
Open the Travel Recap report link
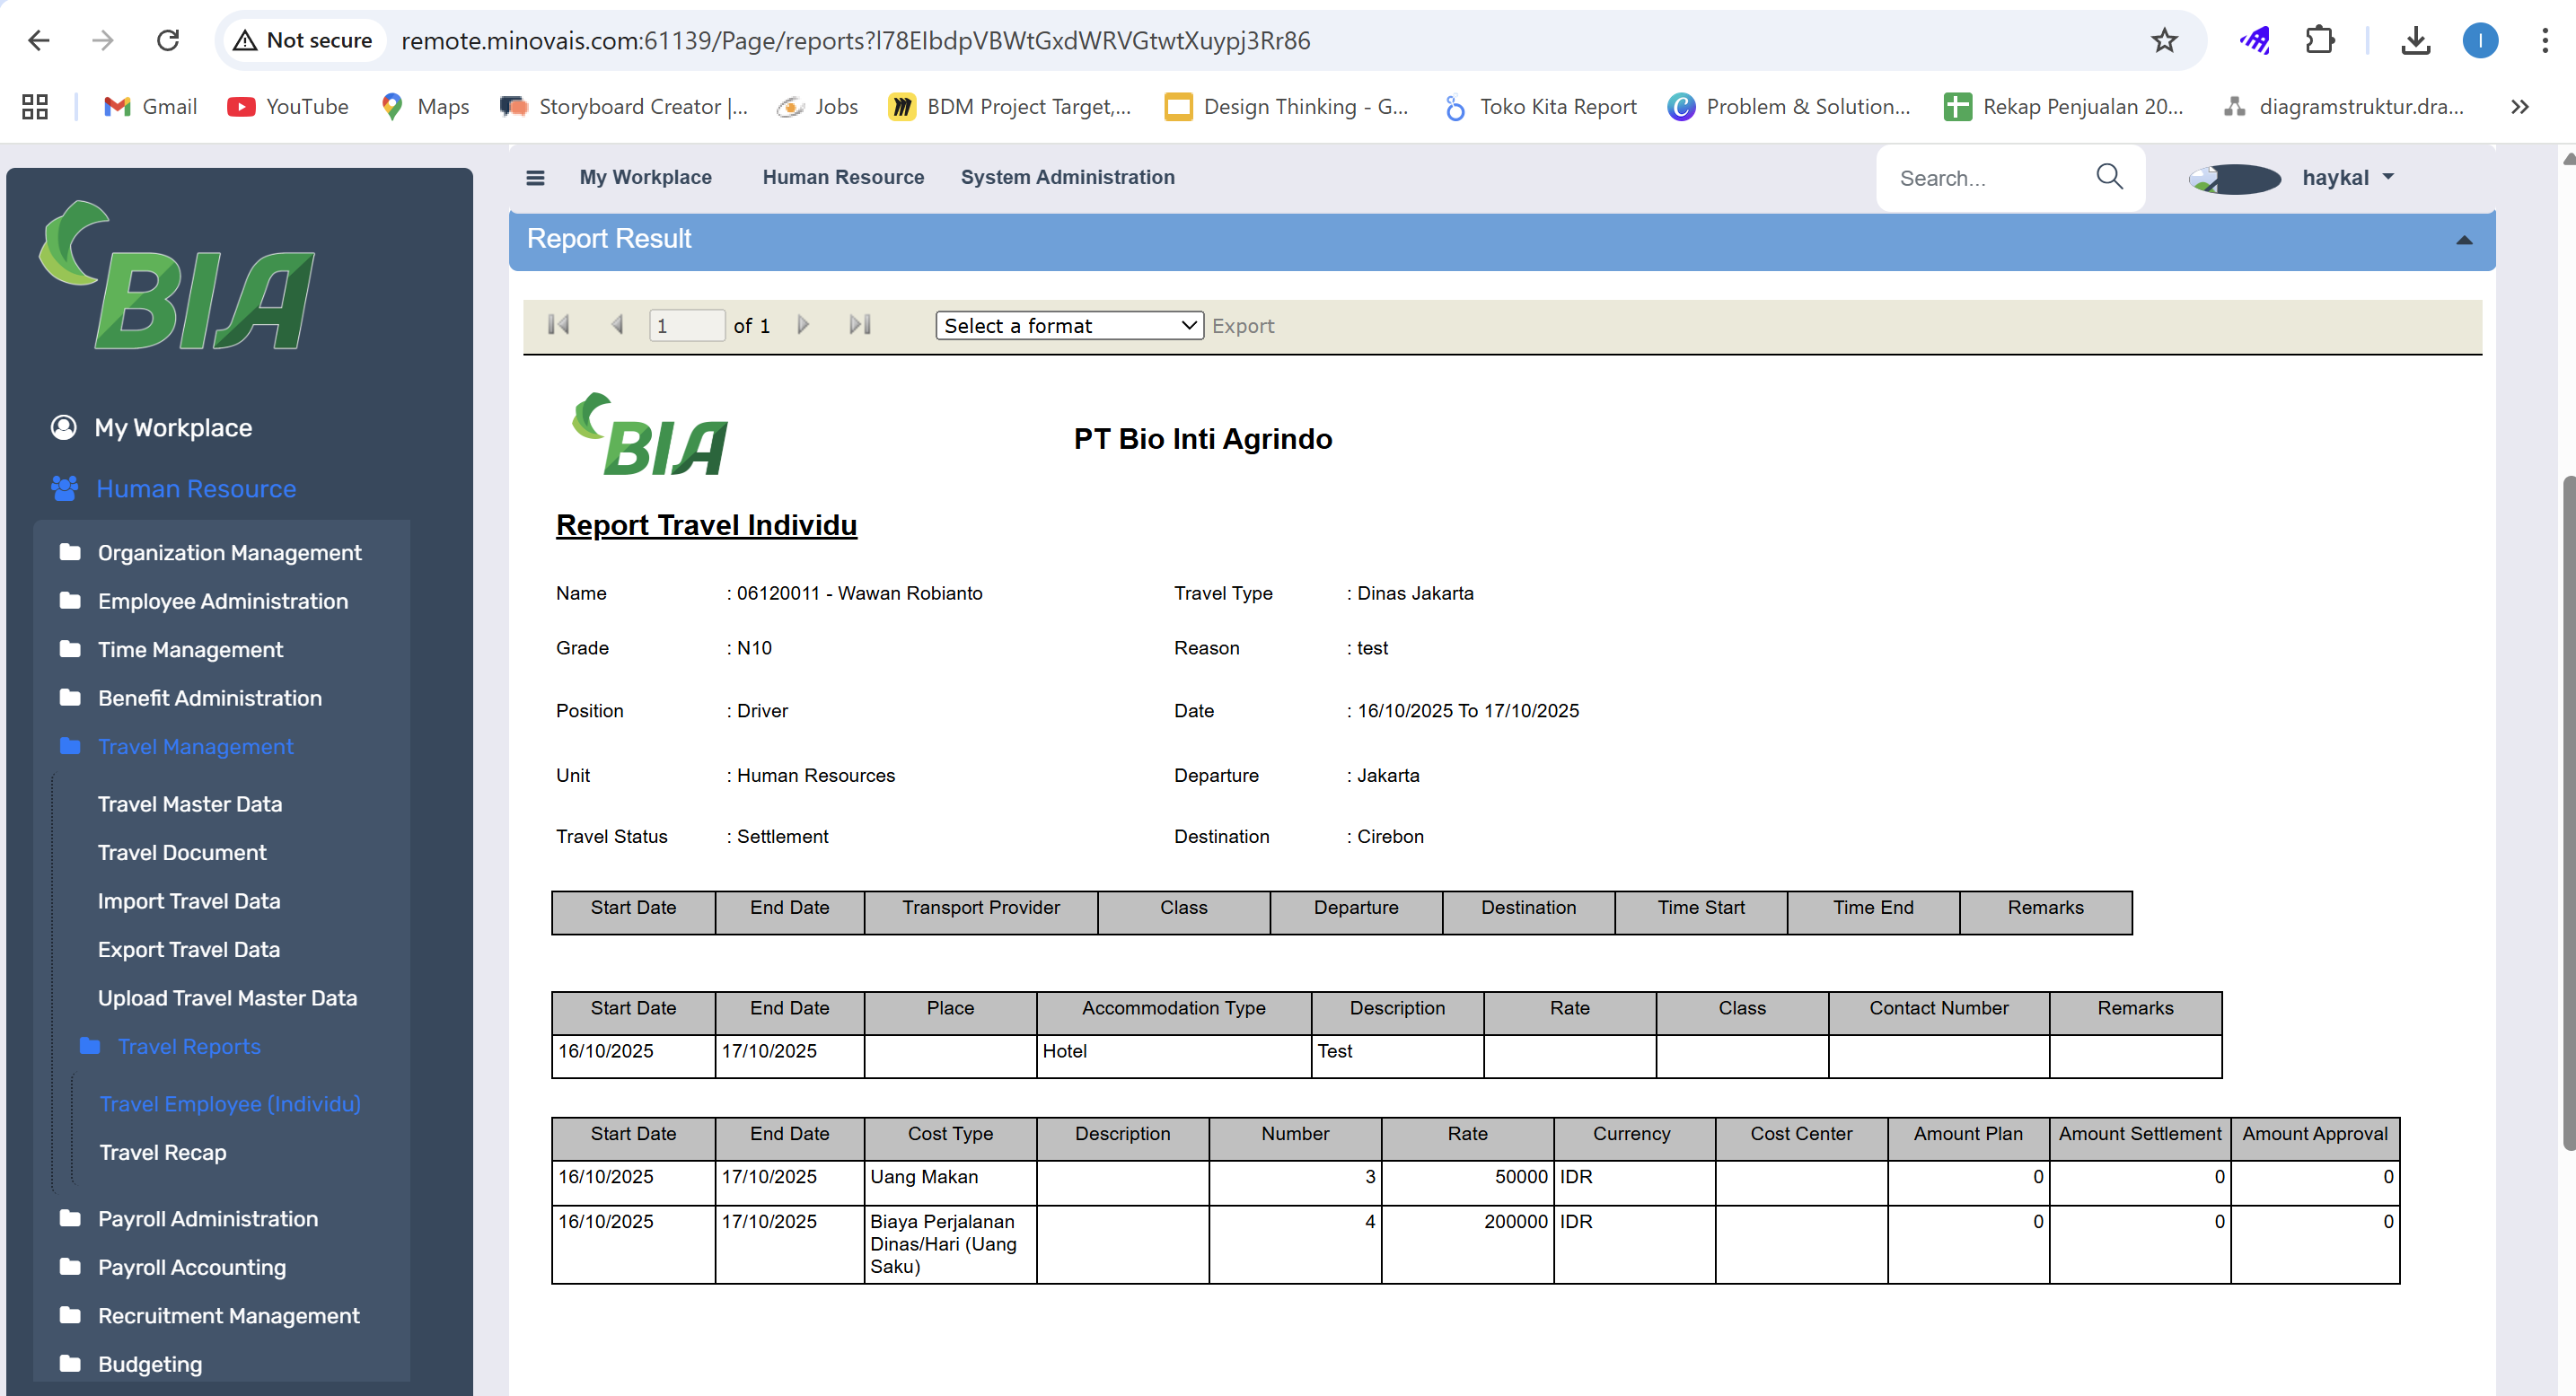click(162, 1152)
